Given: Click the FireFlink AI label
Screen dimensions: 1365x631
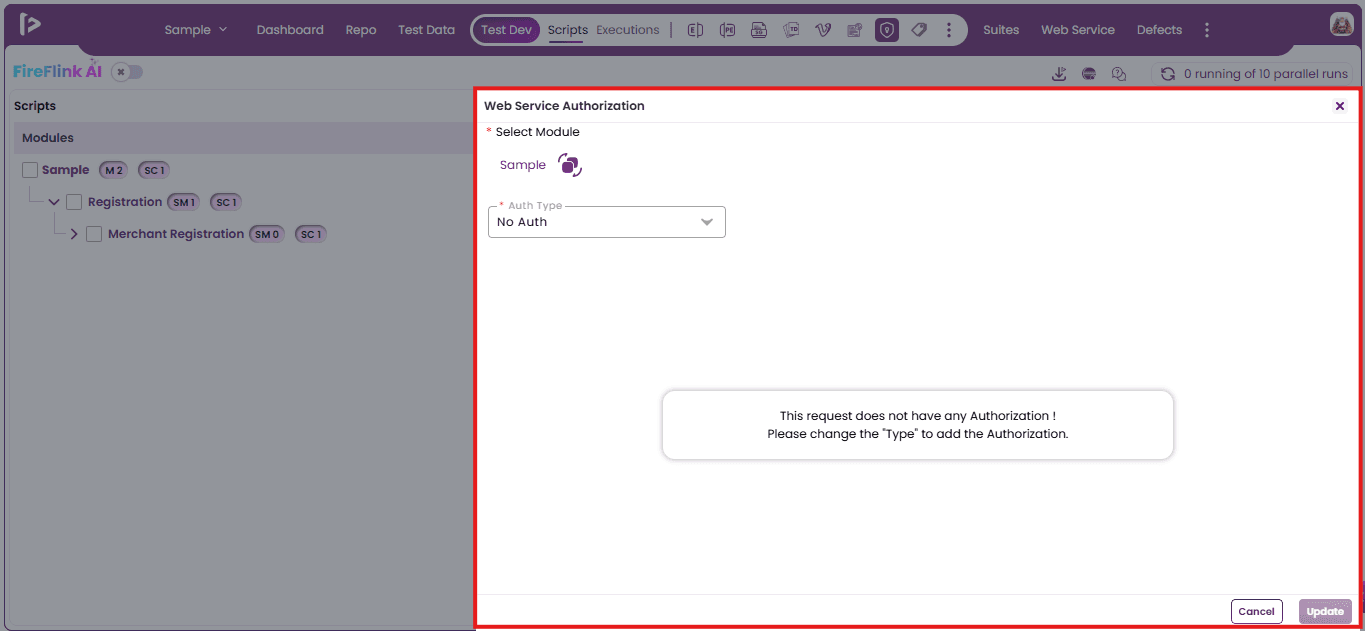Looking at the screenshot, I should (57, 72).
